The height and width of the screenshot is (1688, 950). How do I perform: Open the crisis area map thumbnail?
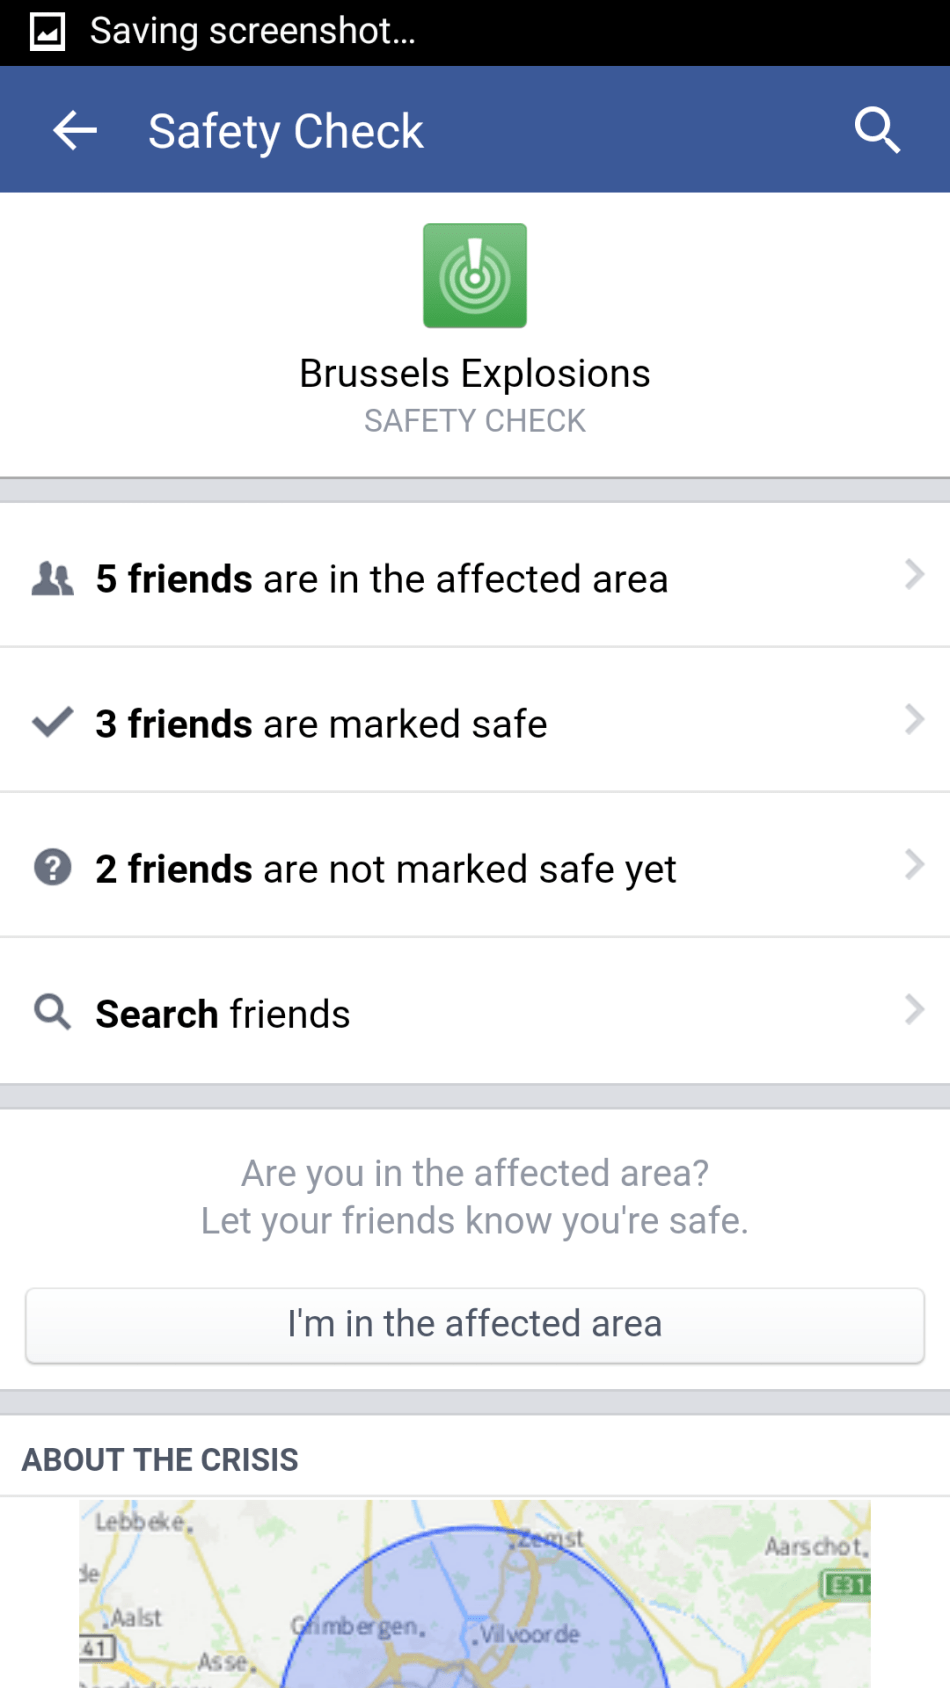(475, 1593)
